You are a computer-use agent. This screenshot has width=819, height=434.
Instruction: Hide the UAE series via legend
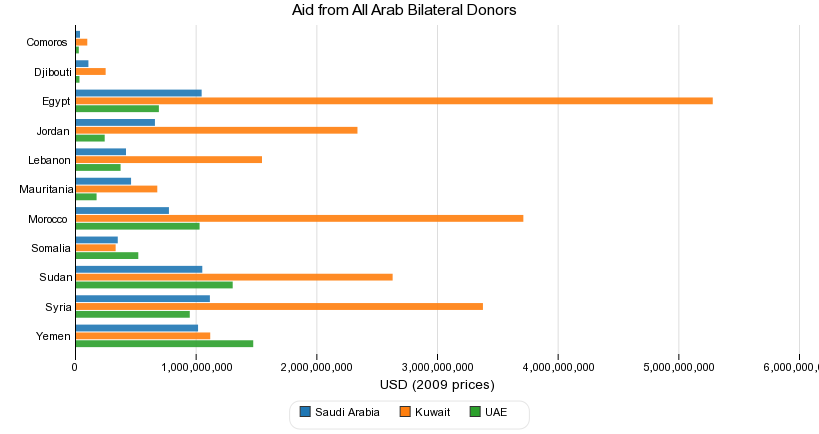[496, 412]
